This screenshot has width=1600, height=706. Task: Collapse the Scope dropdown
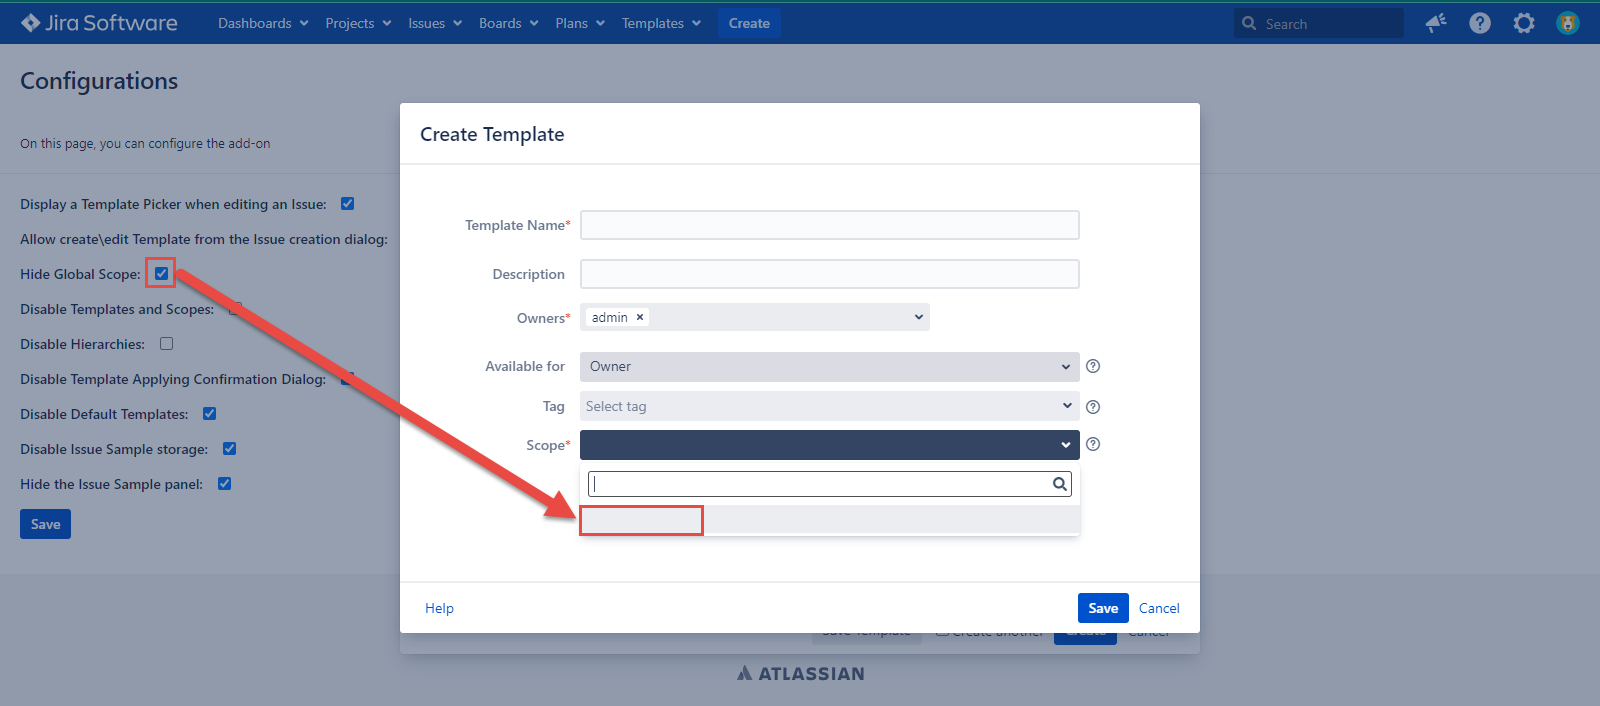(x=829, y=445)
